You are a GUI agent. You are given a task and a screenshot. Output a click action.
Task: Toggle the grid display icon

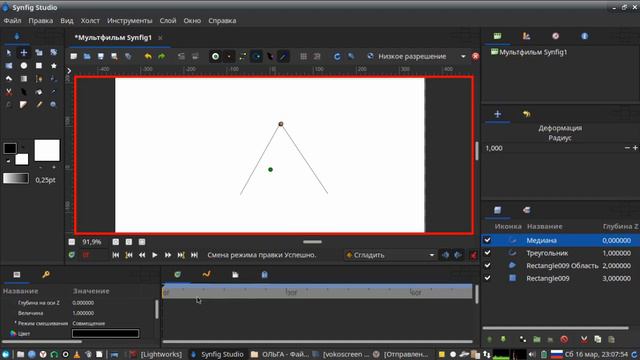303,56
